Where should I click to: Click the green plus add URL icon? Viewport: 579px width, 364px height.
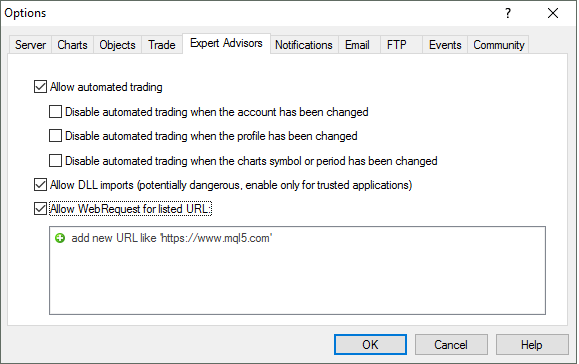(60, 238)
